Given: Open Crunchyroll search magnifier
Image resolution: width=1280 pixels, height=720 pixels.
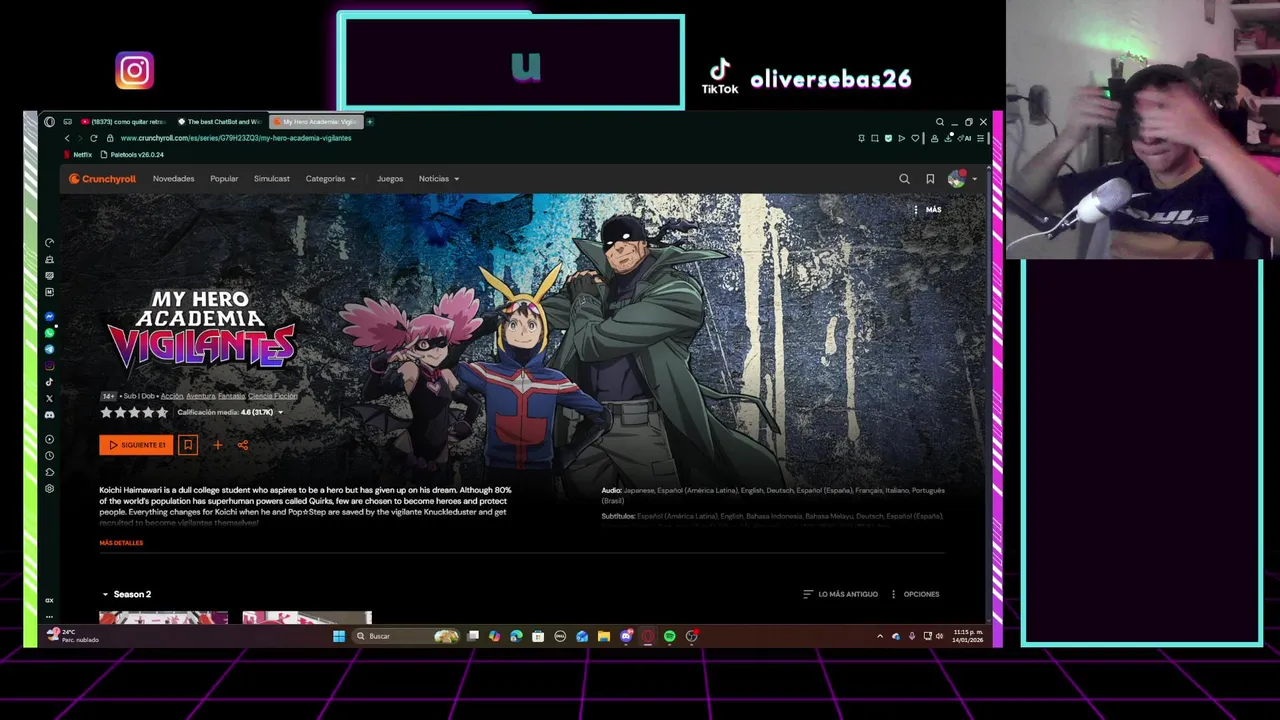Looking at the screenshot, I should (x=904, y=179).
